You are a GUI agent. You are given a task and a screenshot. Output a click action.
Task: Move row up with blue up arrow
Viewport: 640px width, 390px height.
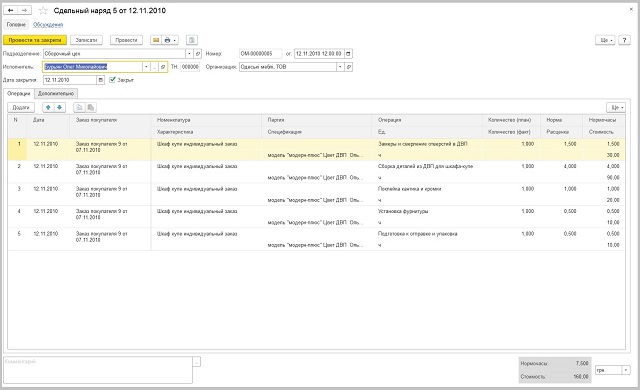(x=48, y=107)
